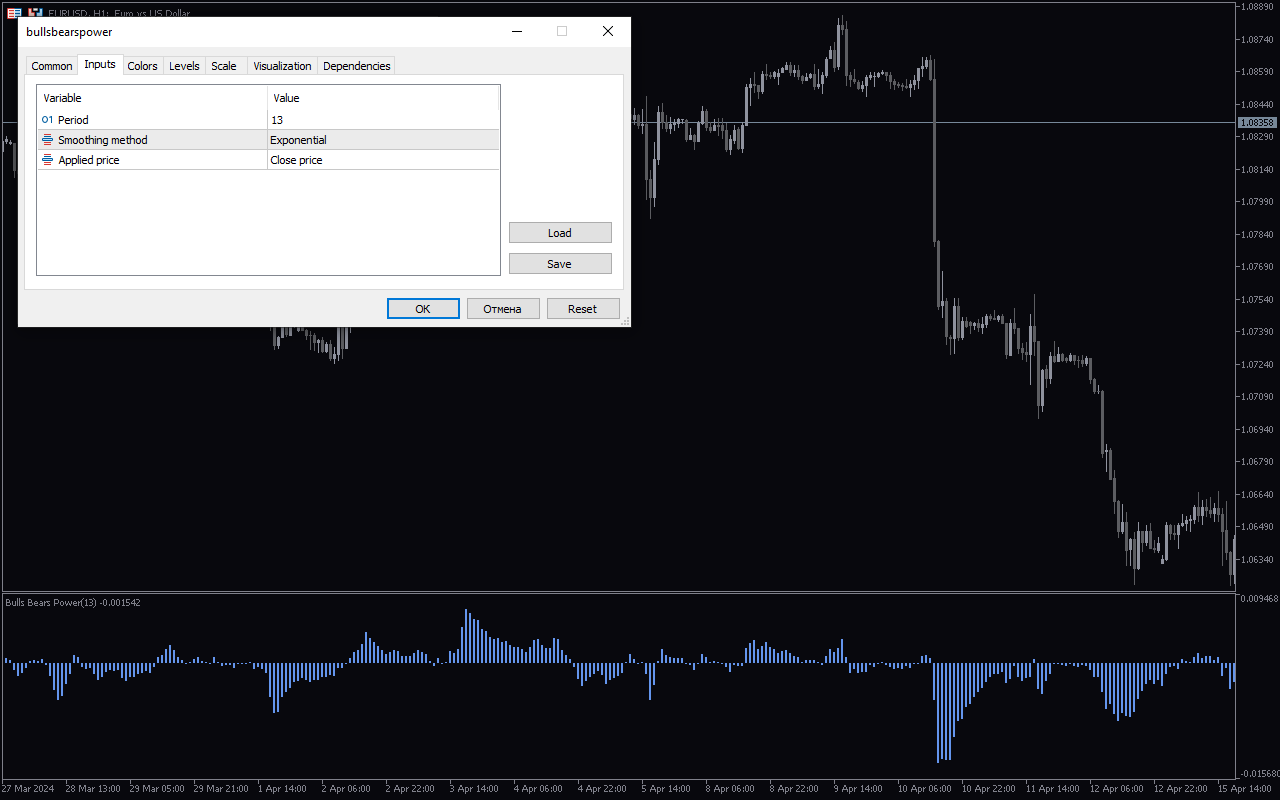Click the Smoothing method enum icon
The height and width of the screenshot is (800, 1280).
[47, 140]
